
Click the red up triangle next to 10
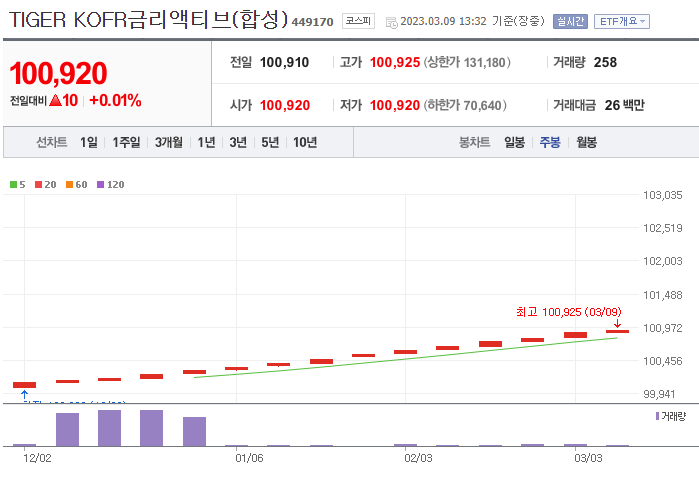click(55, 100)
